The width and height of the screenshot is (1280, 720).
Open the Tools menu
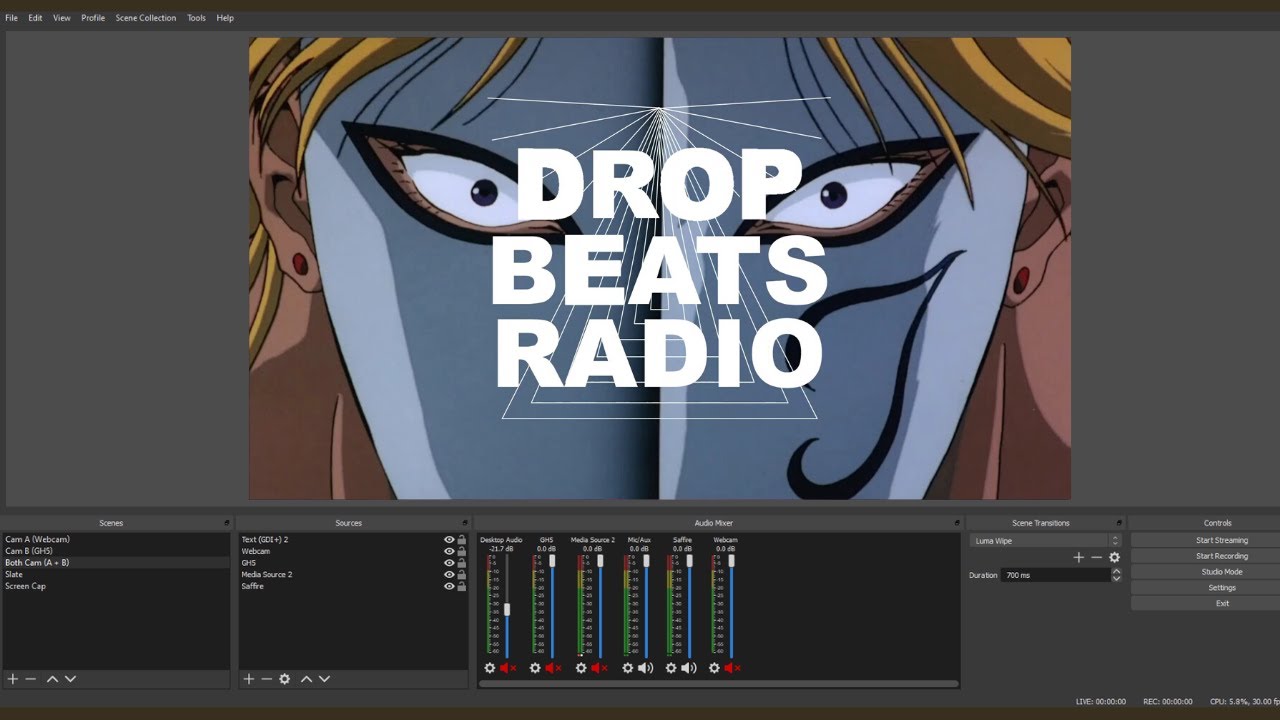pos(196,18)
